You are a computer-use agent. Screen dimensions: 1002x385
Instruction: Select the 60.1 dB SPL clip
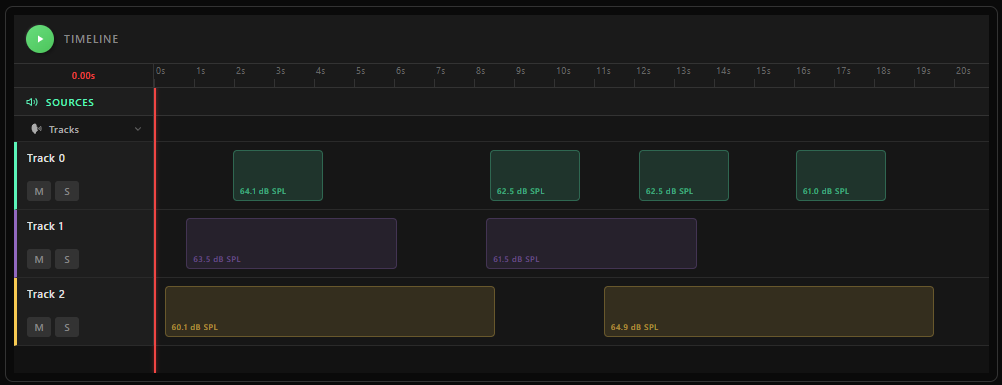coord(330,311)
